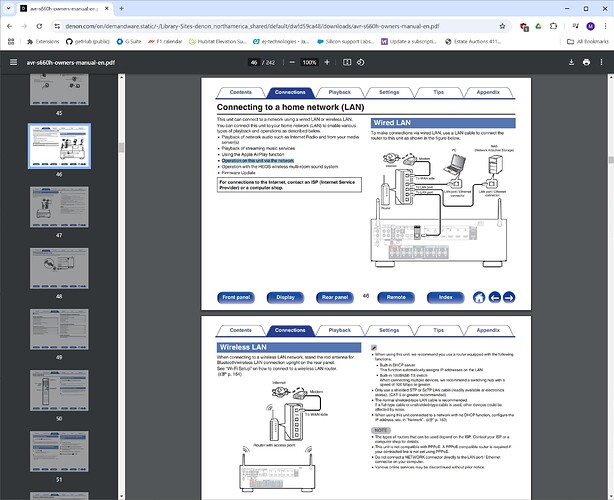The width and height of the screenshot is (614, 500).
Task: Click the next page arrow on page 46
Action: click(x=509, y=298)
